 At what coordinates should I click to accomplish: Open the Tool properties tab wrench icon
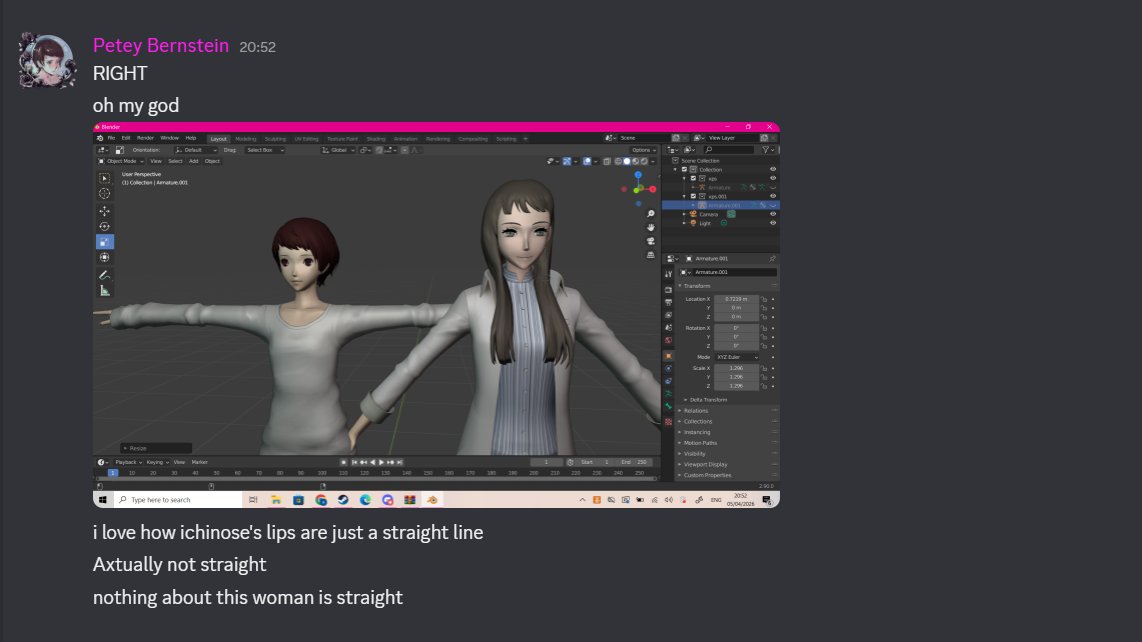pyautogui.click(x=669, y=274)
